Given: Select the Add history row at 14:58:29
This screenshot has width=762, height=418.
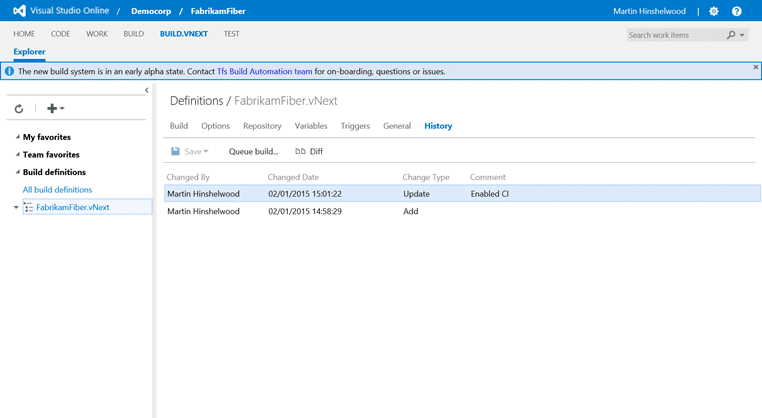Looking at the screenshot, I should pos(462,211).
